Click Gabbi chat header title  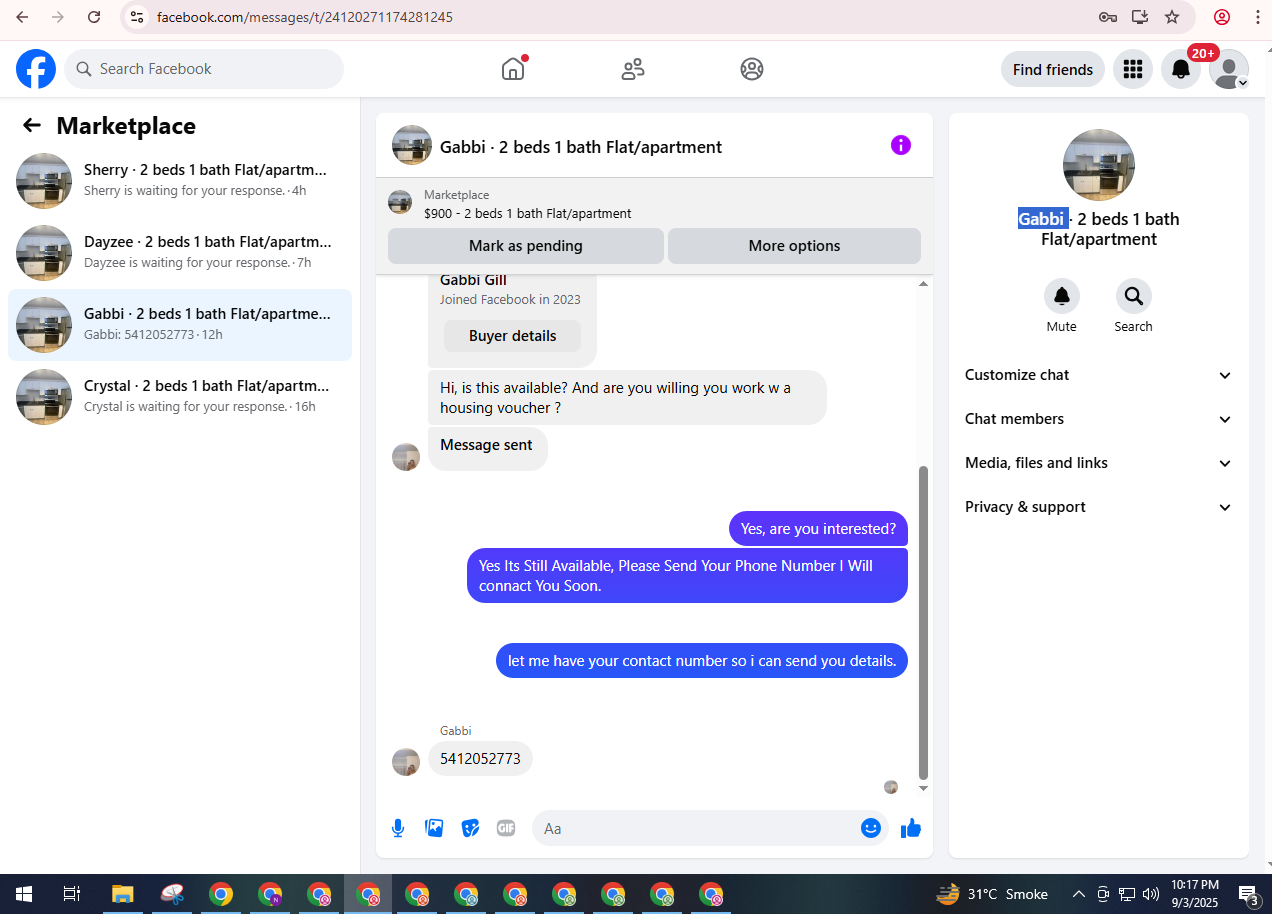coord(581,147)
